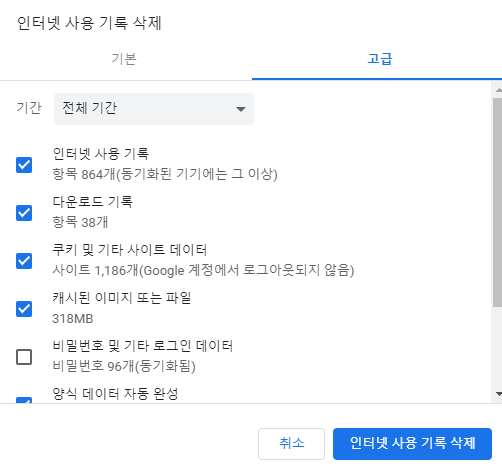Uncheck the 인터넷 사용 기록 checkbox
Screen dimensions: 502x475
tap(24, 165)
